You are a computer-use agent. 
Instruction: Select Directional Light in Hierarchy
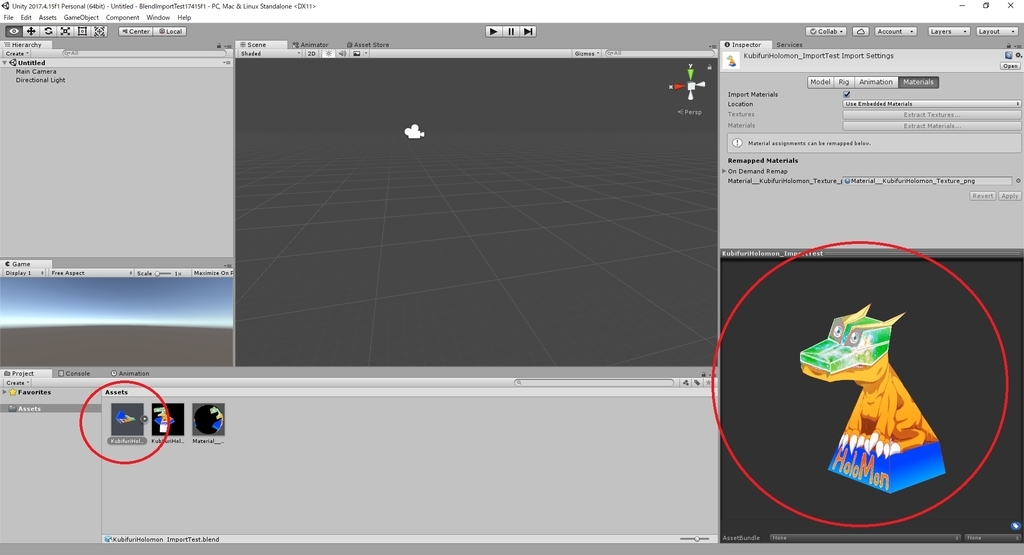tap(40, 80)
